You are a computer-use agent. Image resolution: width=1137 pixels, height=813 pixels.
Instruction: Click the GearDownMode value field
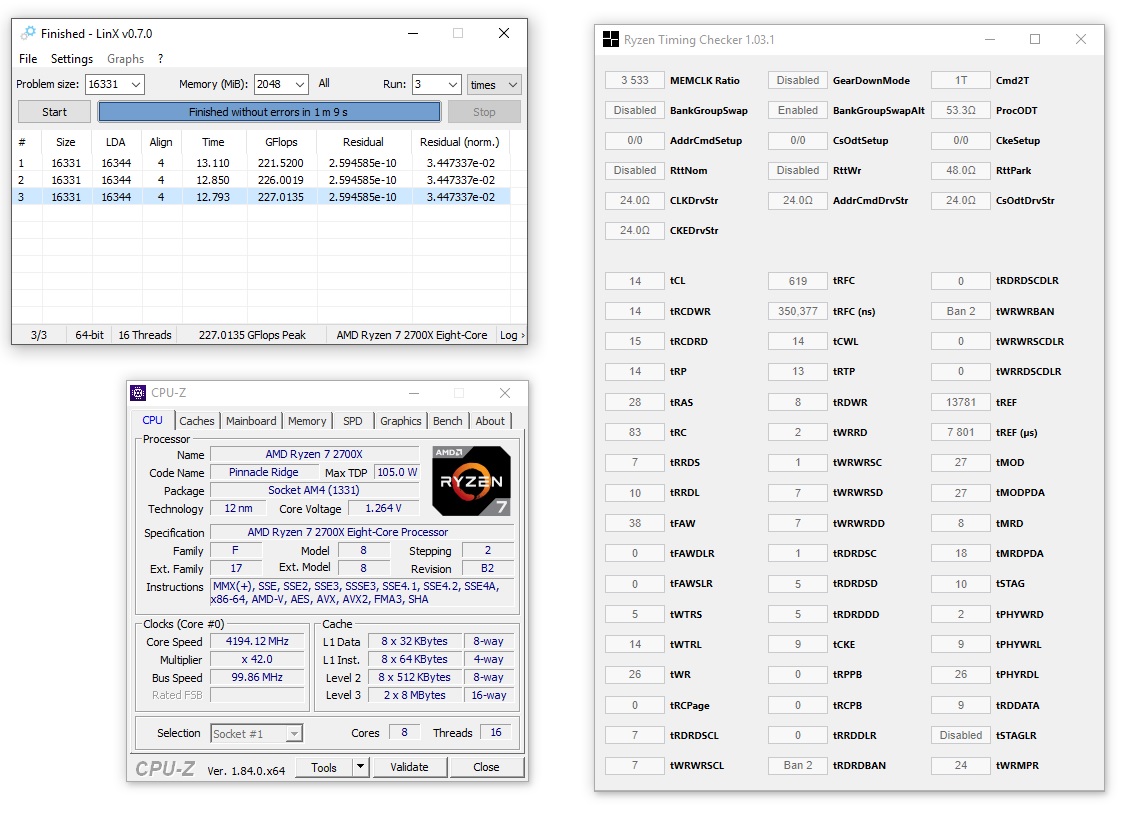coord(798,80)
